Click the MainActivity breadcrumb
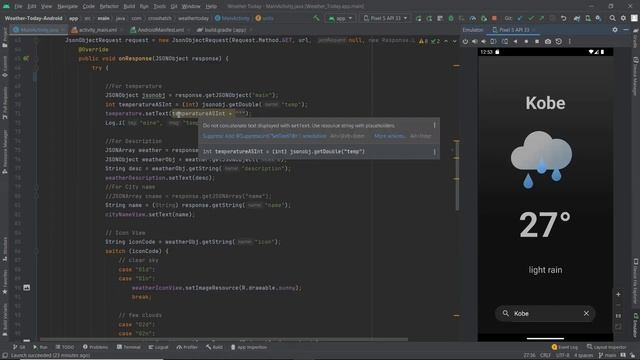 232,18
